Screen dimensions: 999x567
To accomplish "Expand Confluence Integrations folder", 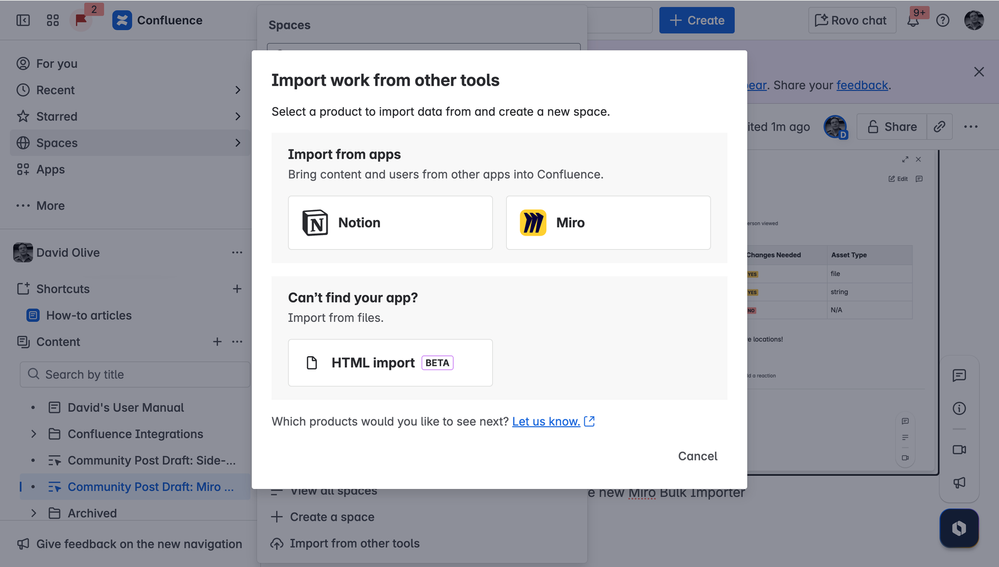I will [34, 434].
